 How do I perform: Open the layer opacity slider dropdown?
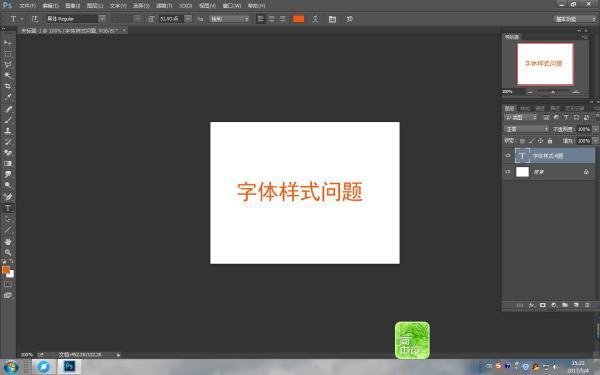[595, 129]
